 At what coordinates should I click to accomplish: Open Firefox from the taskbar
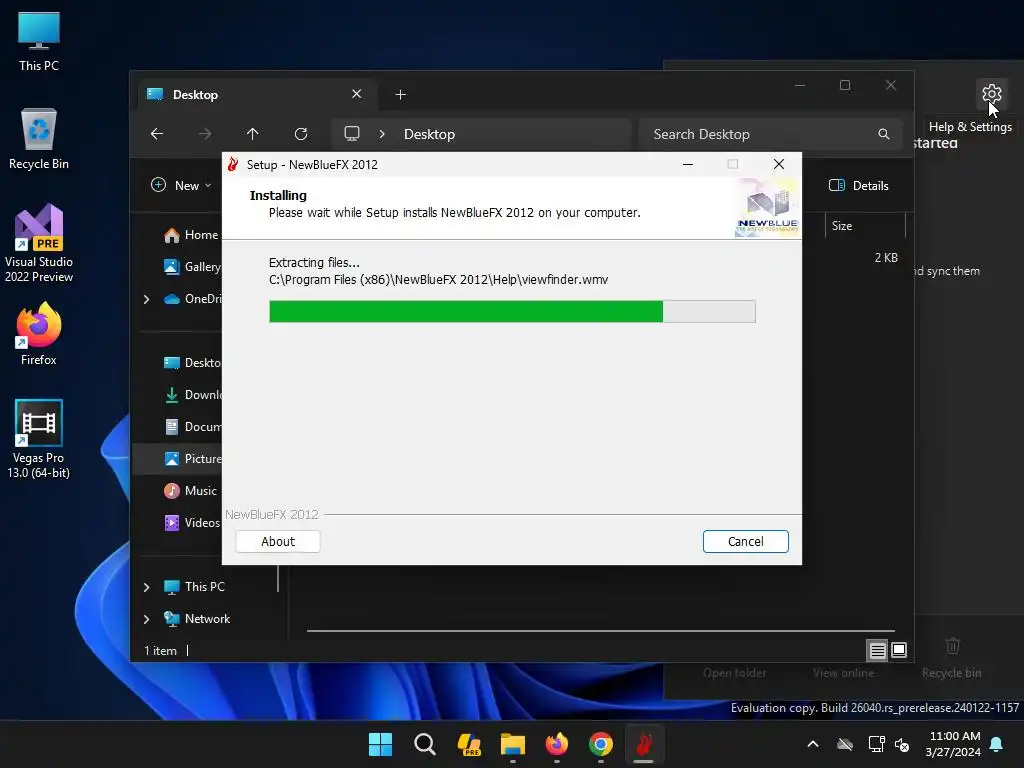(x=556, y=744)
